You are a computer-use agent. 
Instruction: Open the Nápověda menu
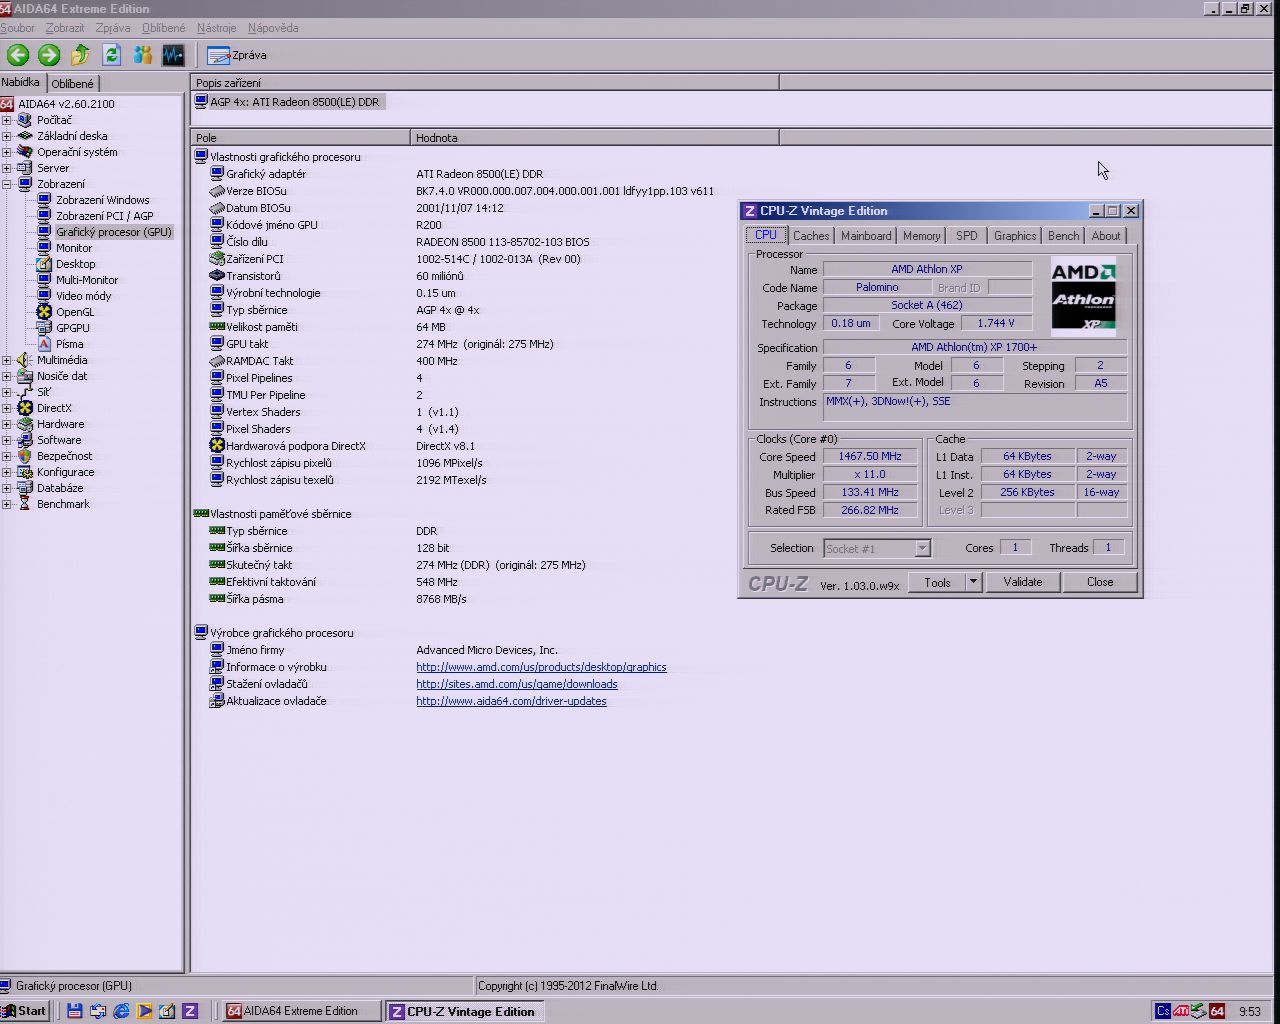click(x=273, y=28)
